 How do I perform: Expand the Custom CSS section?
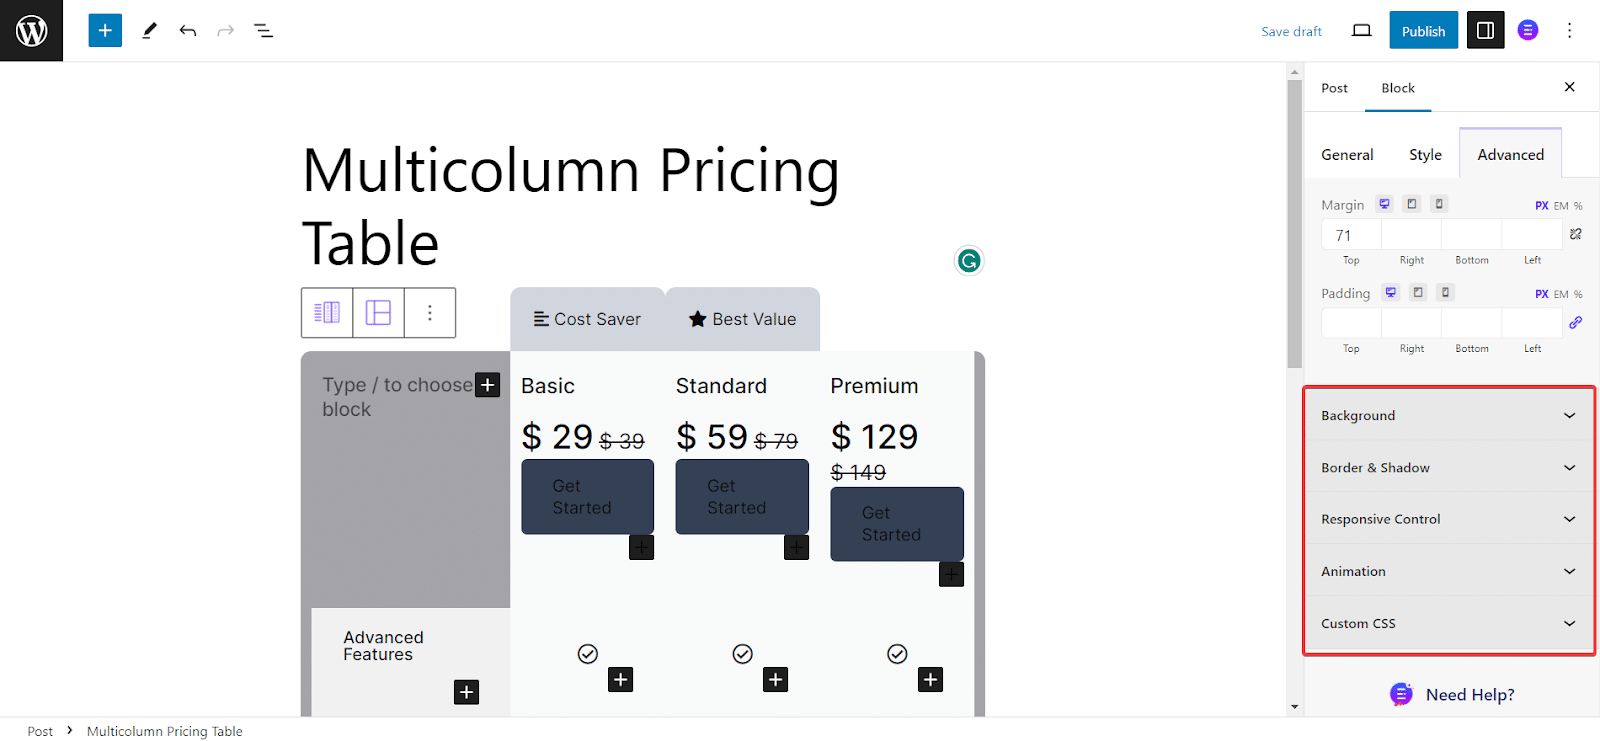1448,623
